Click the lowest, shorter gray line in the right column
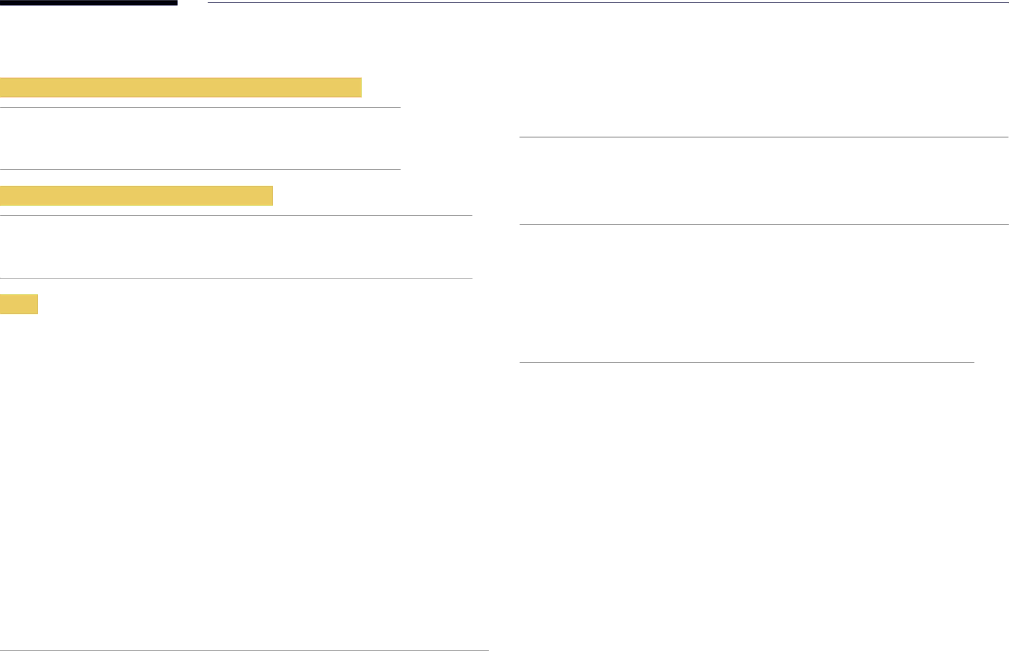Viewport: 1009px width, 651px height. (x=746, y=362)
